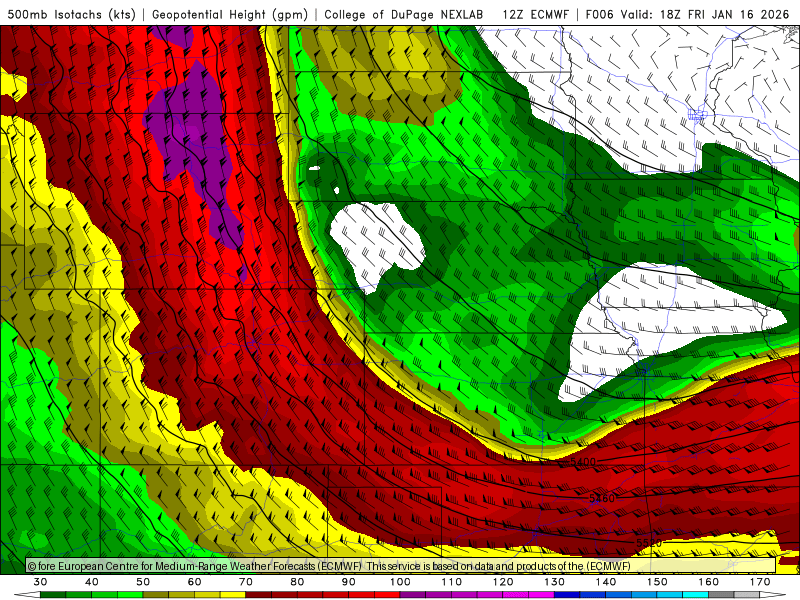
Task: Pick the dark maroon 70-75 kt legend swatch
Action: pos(259,594)
